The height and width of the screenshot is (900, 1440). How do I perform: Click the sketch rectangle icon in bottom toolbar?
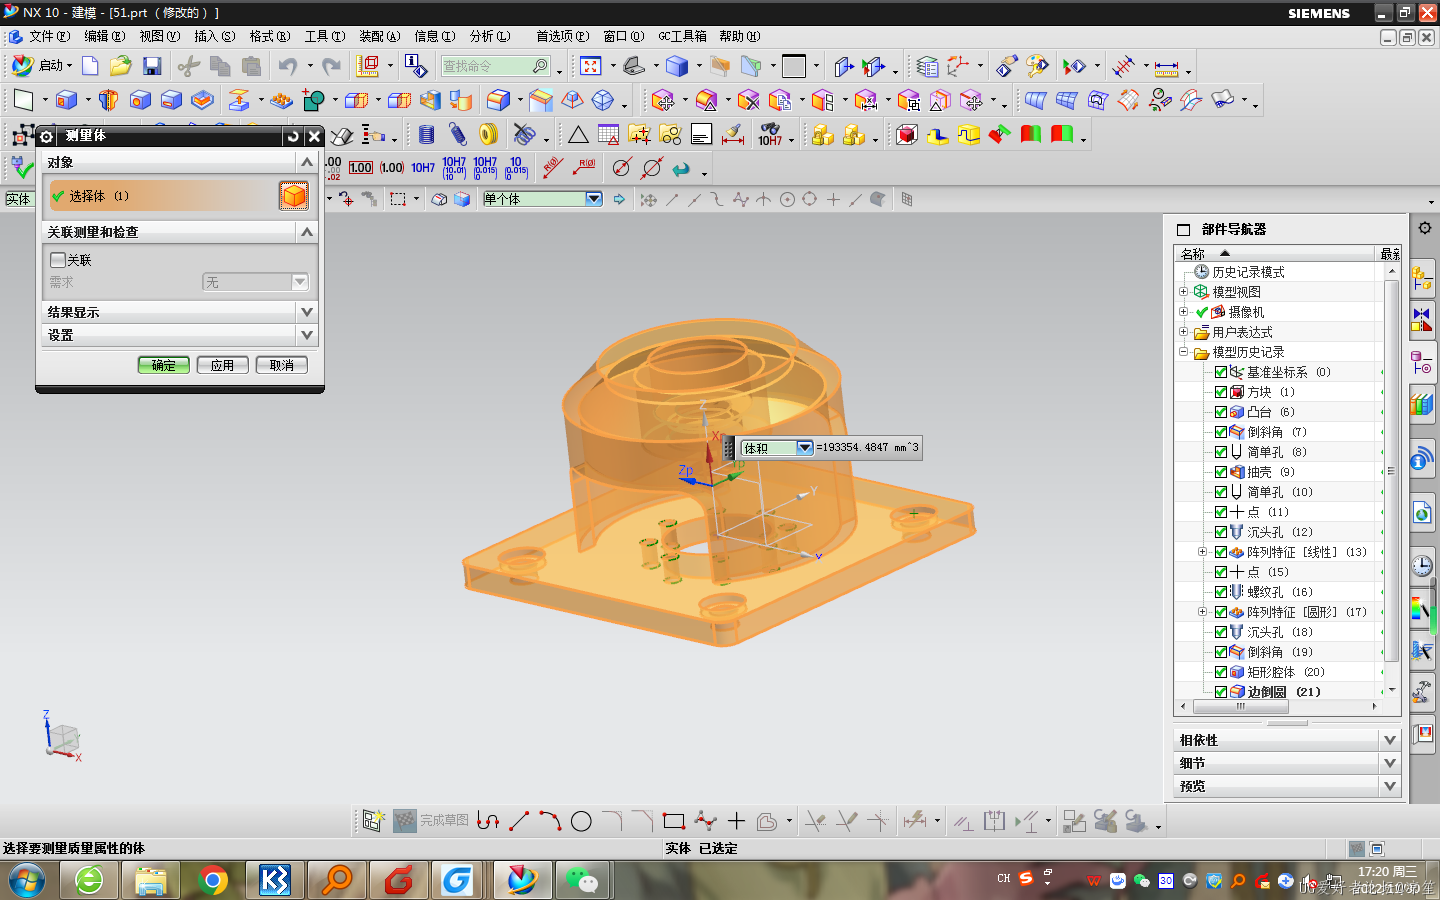[x=674, y=821]
